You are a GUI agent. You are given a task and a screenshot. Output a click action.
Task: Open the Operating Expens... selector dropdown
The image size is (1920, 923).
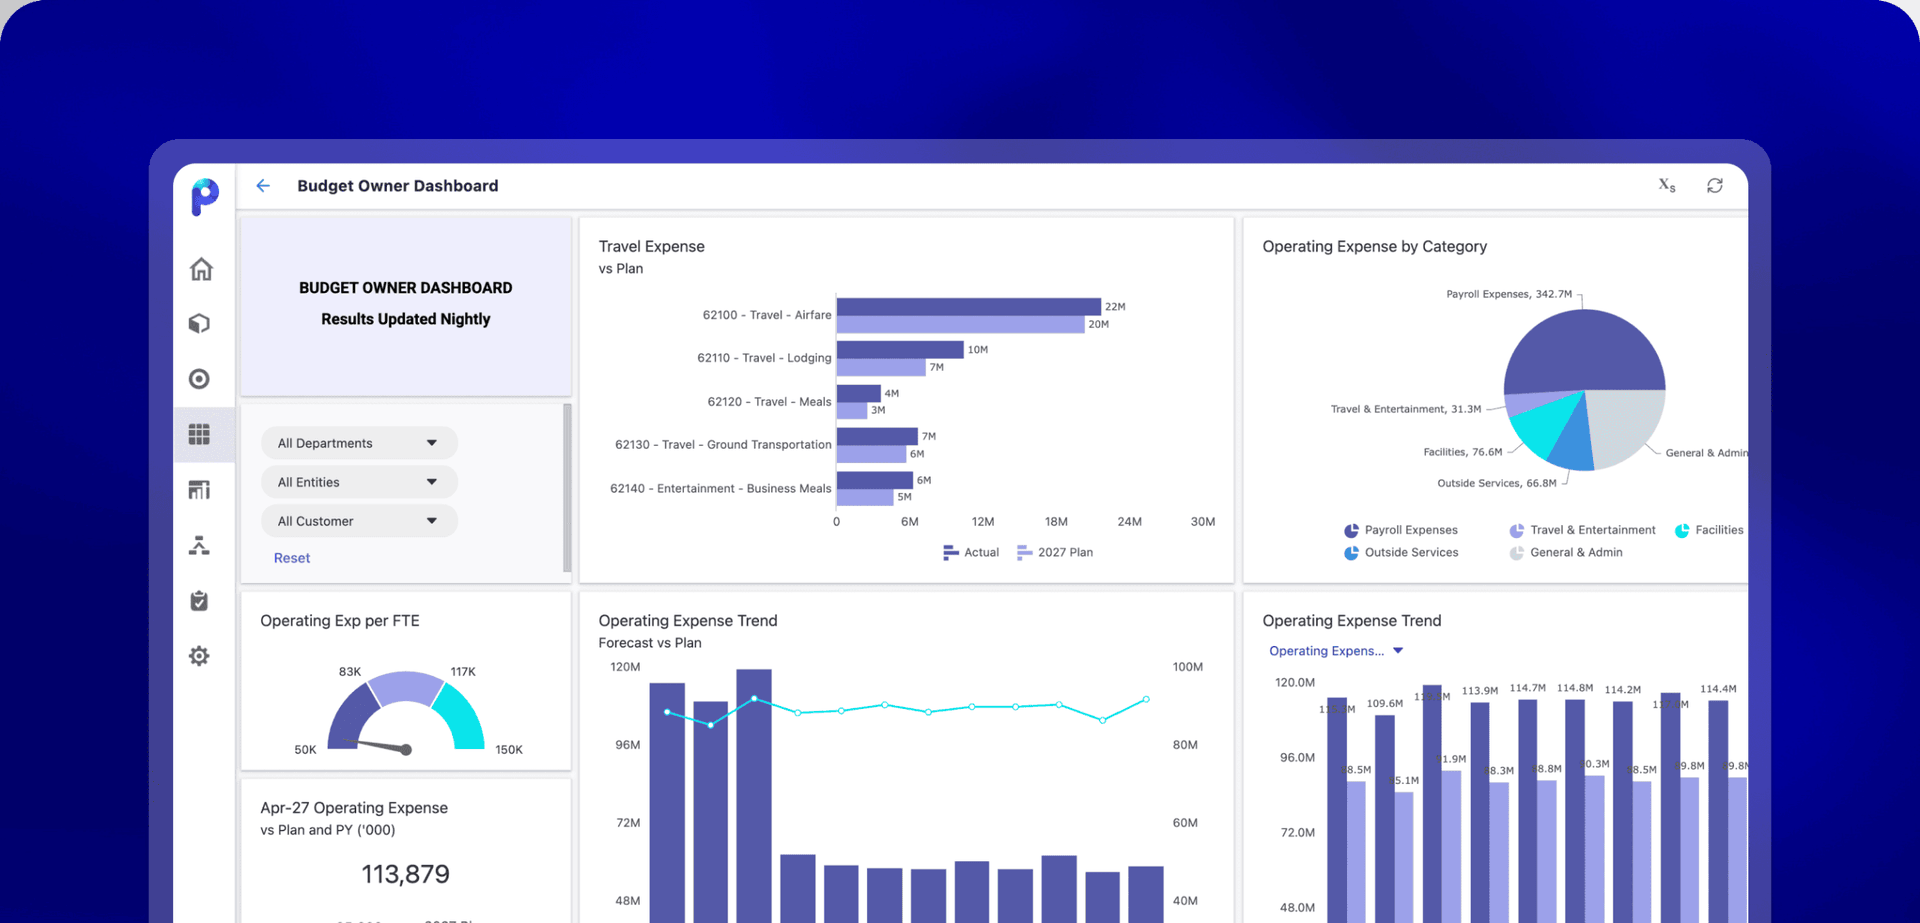1336,651
